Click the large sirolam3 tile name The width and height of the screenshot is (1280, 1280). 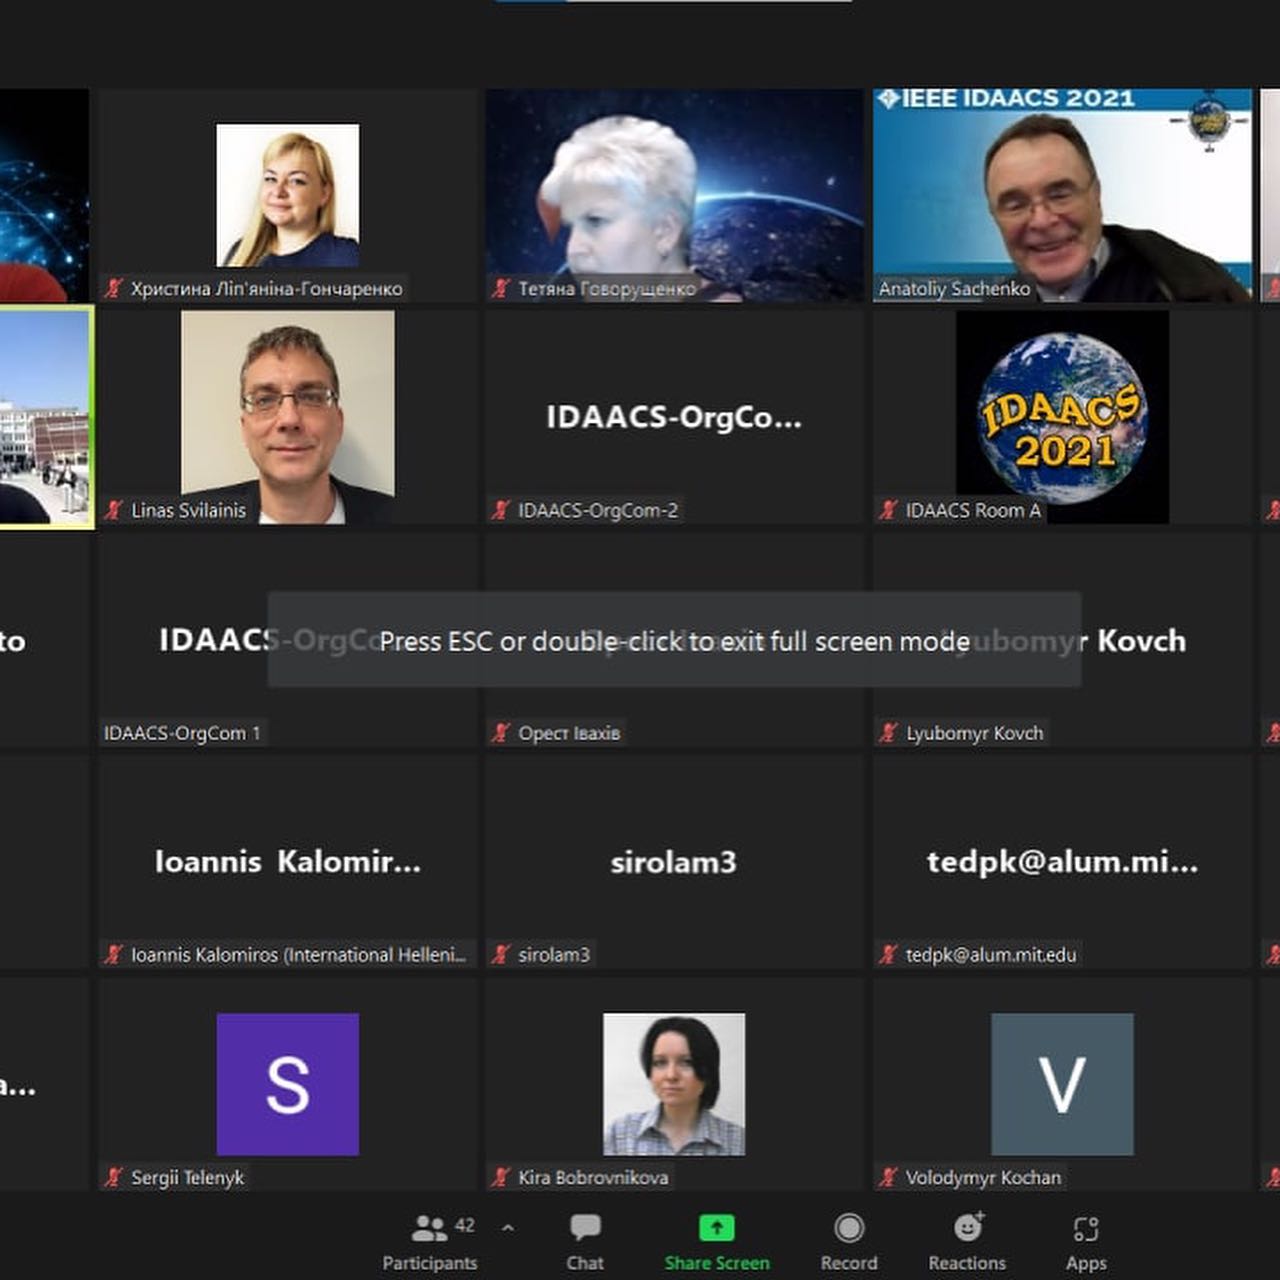pos(674,862)
